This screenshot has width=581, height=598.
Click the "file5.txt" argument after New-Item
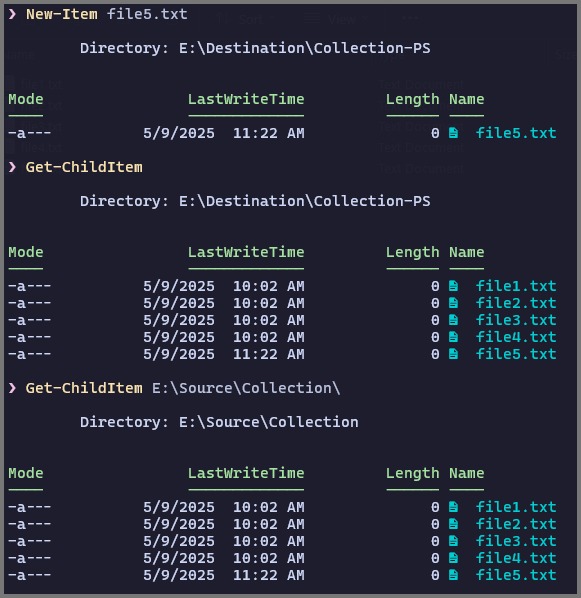[147, 14]
